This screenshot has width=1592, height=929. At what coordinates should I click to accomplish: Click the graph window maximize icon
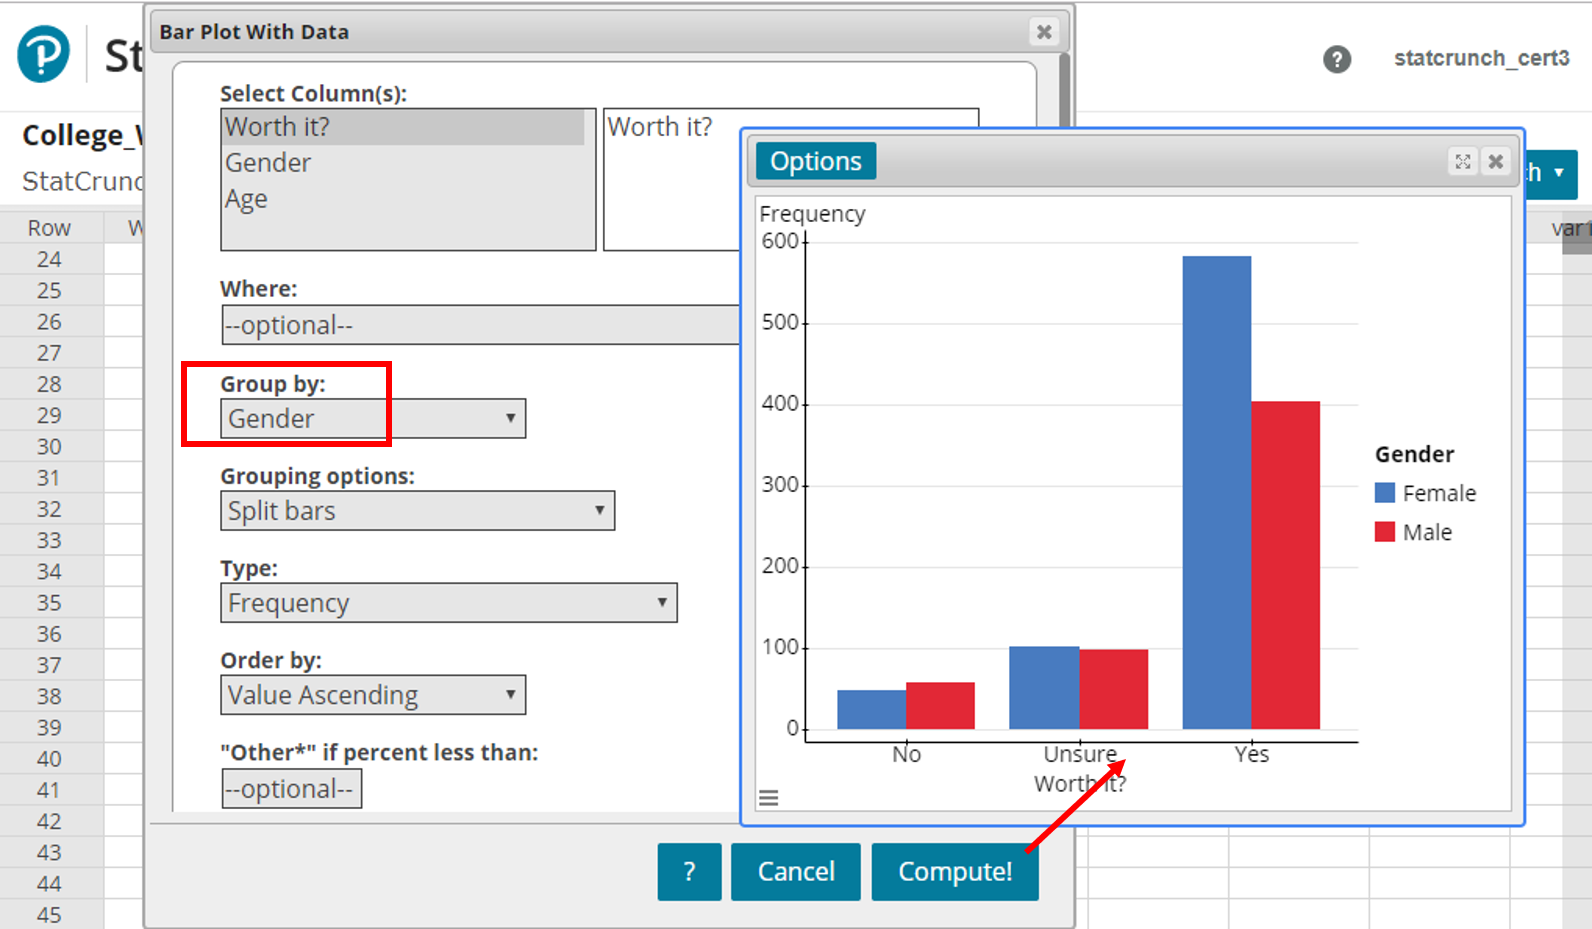click(1462, 162)
